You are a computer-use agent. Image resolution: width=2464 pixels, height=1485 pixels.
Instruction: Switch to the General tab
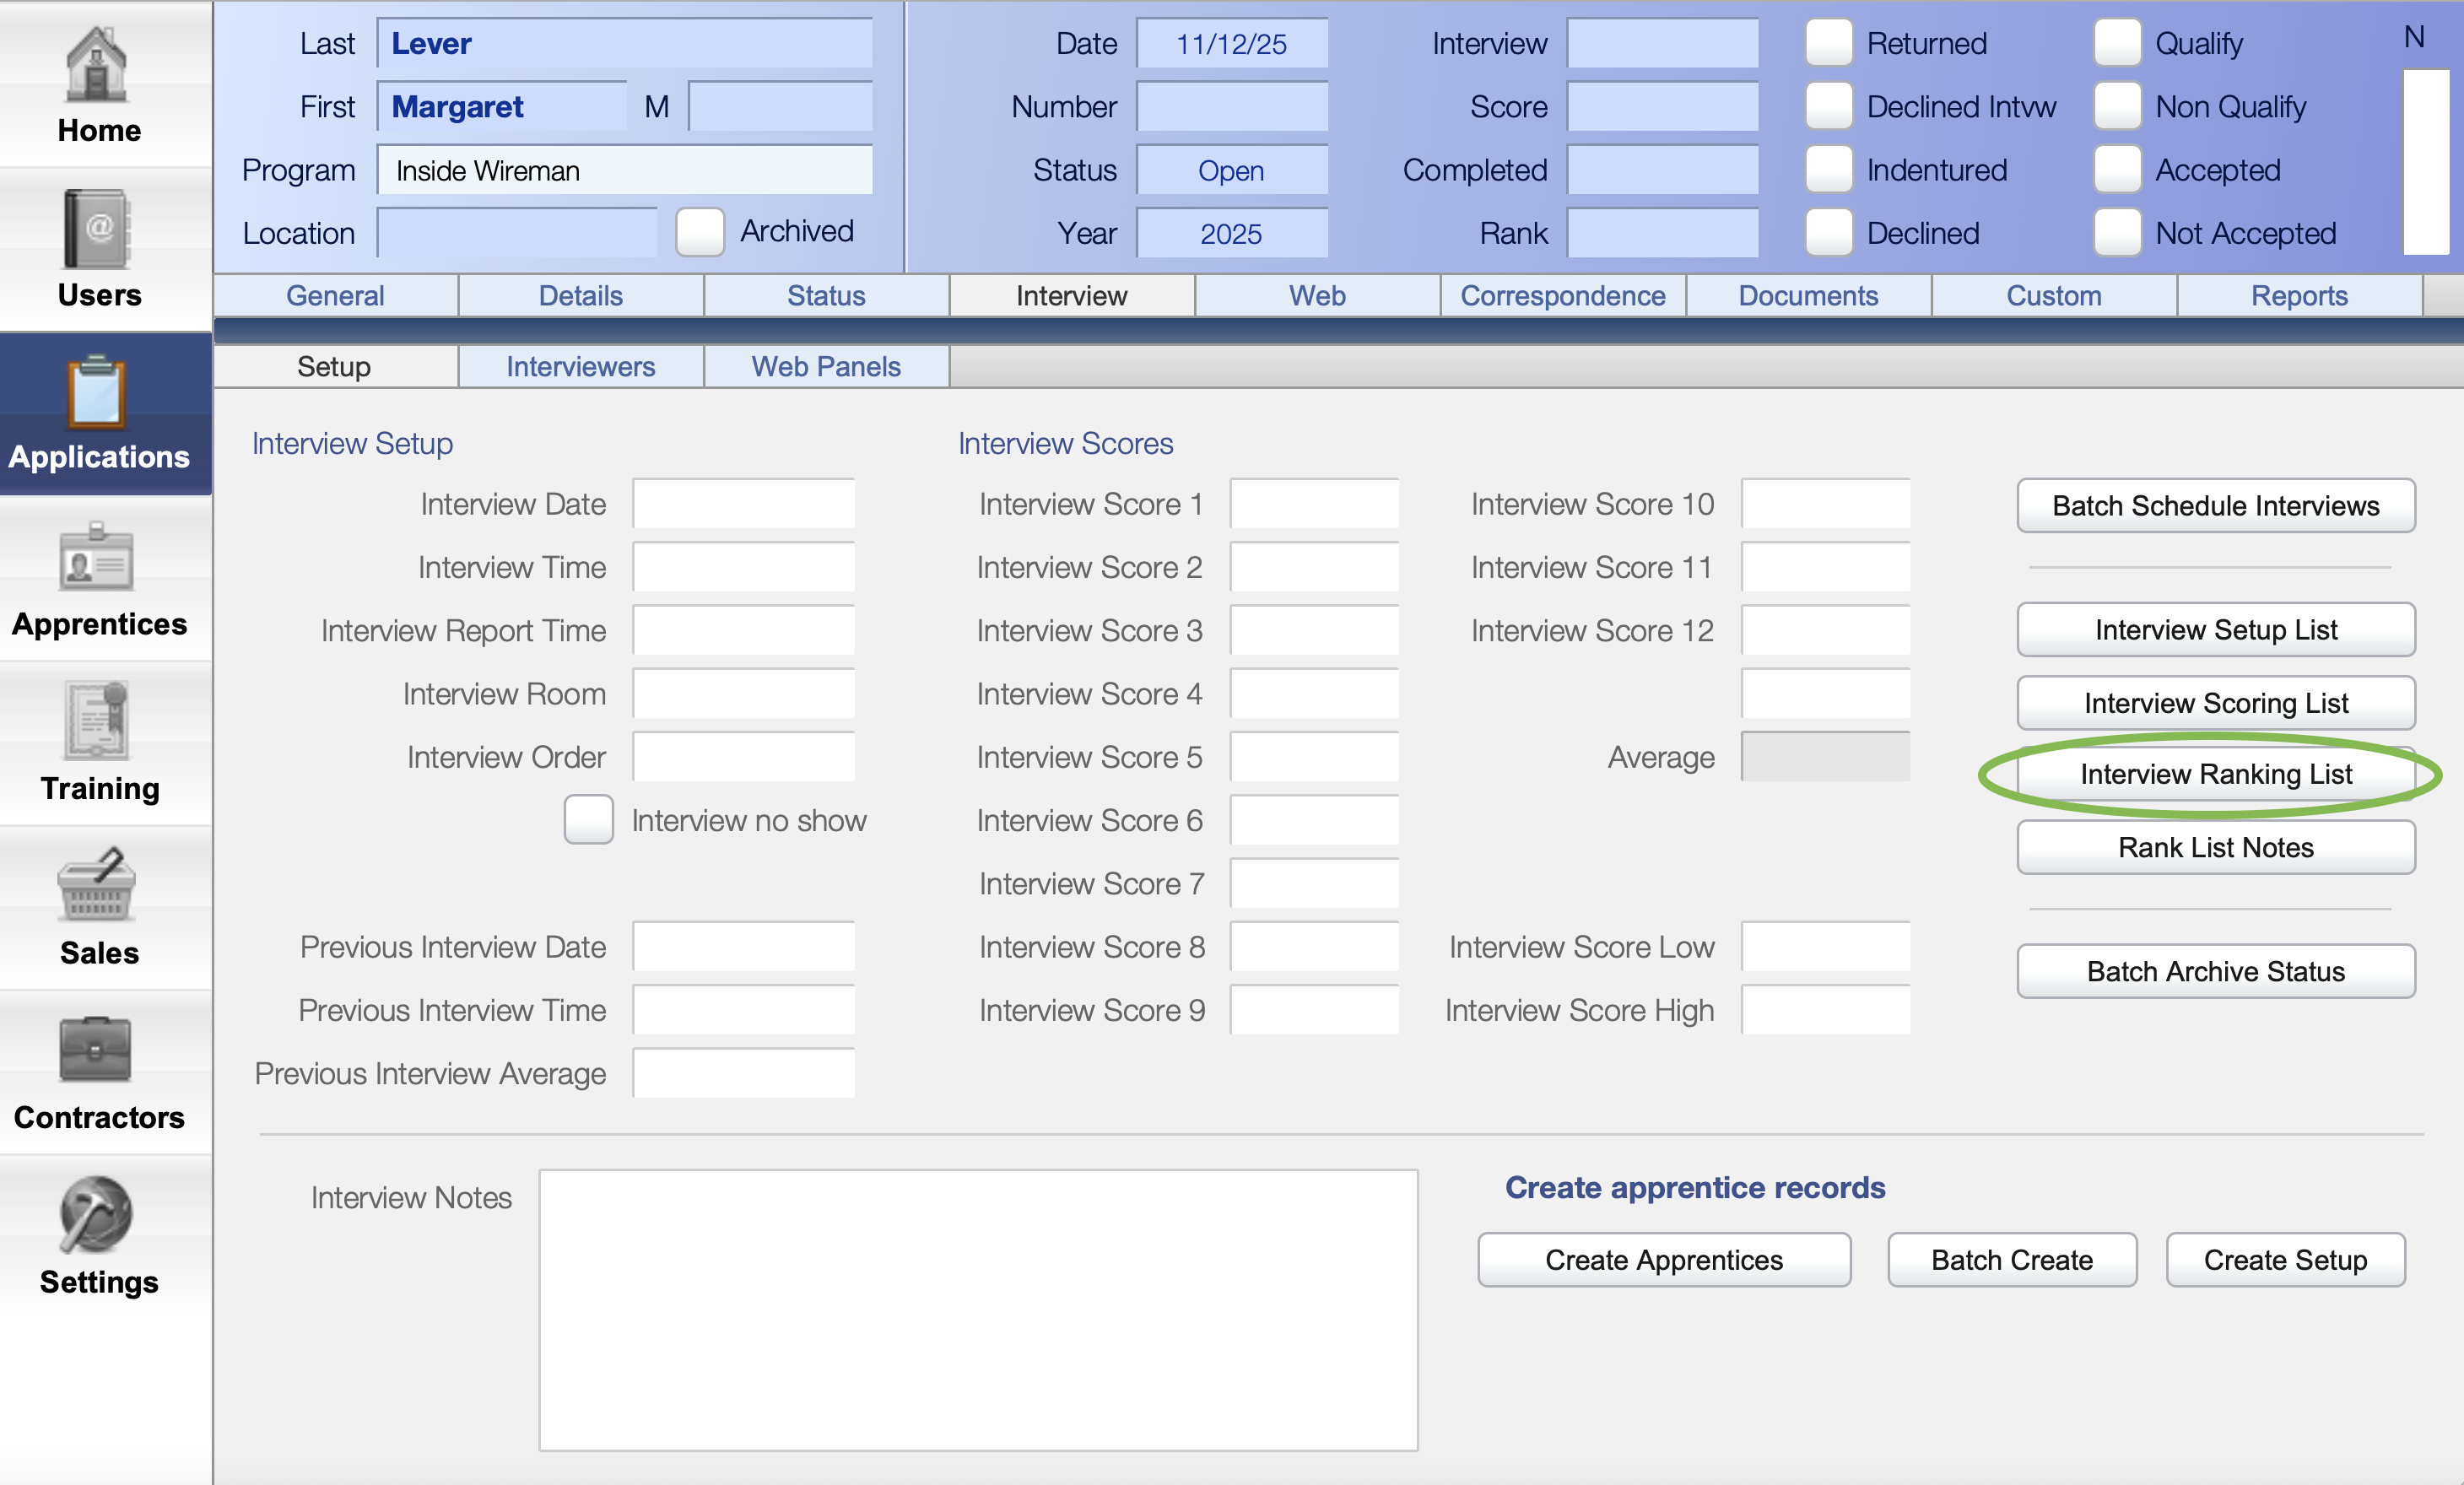point(335,296)
